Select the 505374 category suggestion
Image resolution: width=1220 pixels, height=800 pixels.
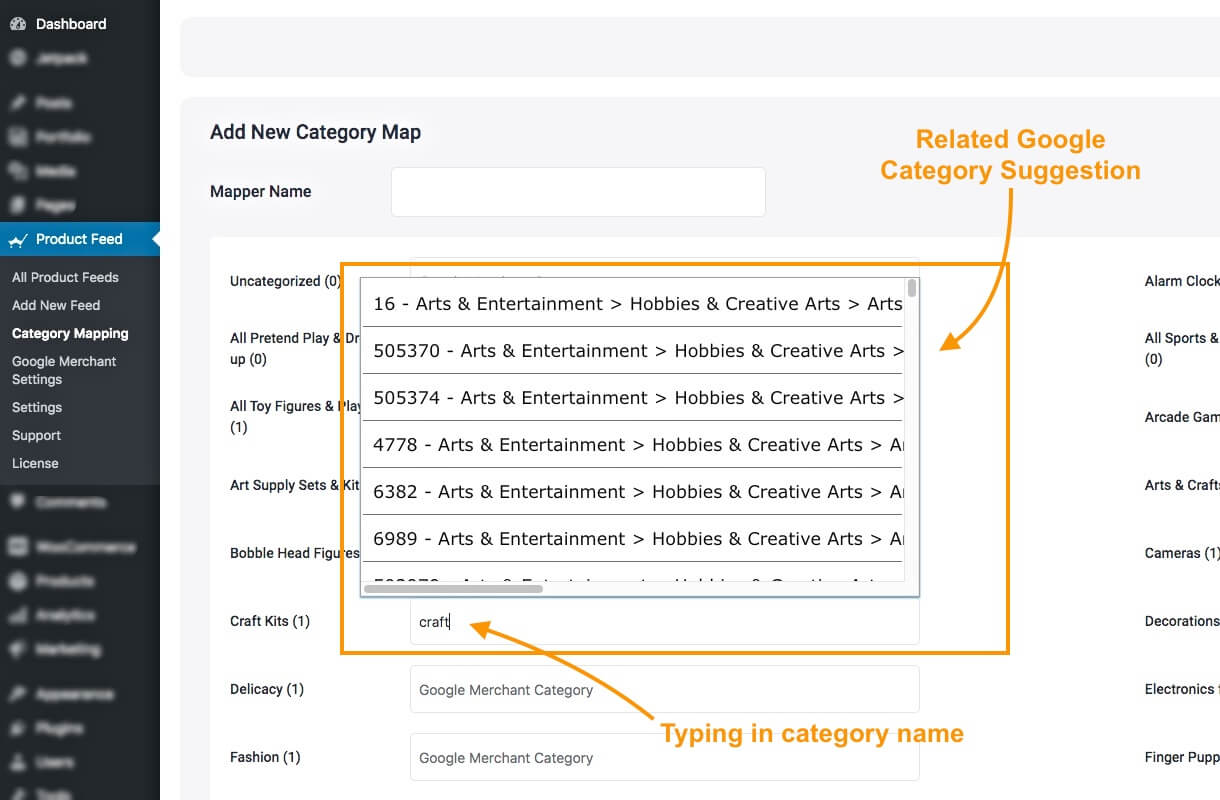632,397
